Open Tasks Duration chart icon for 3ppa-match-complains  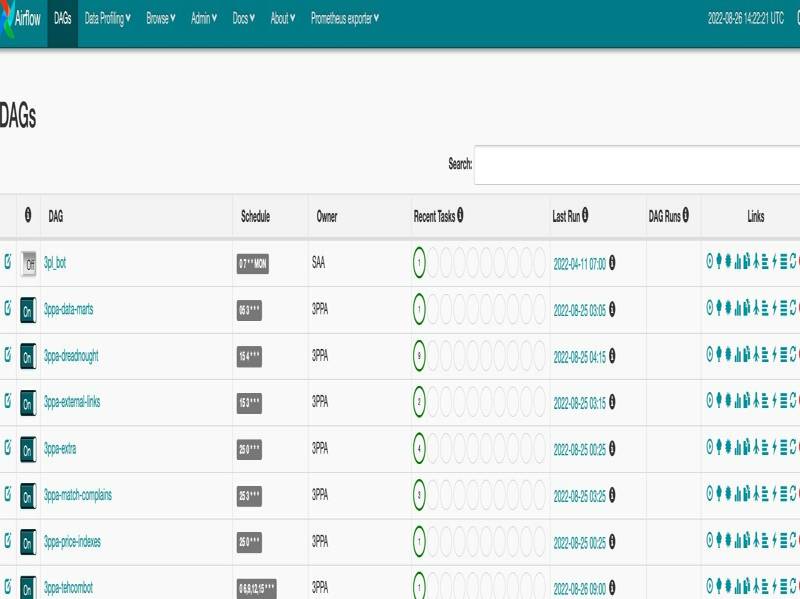click(x=738, y=495)
